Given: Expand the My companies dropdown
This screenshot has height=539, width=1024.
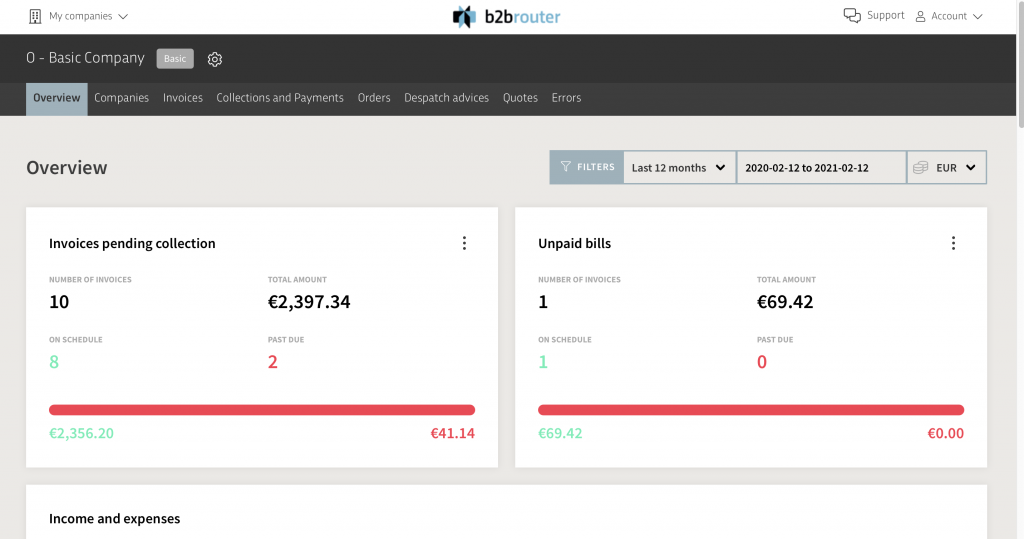Looking at the screenshot, I should (88, 16).
